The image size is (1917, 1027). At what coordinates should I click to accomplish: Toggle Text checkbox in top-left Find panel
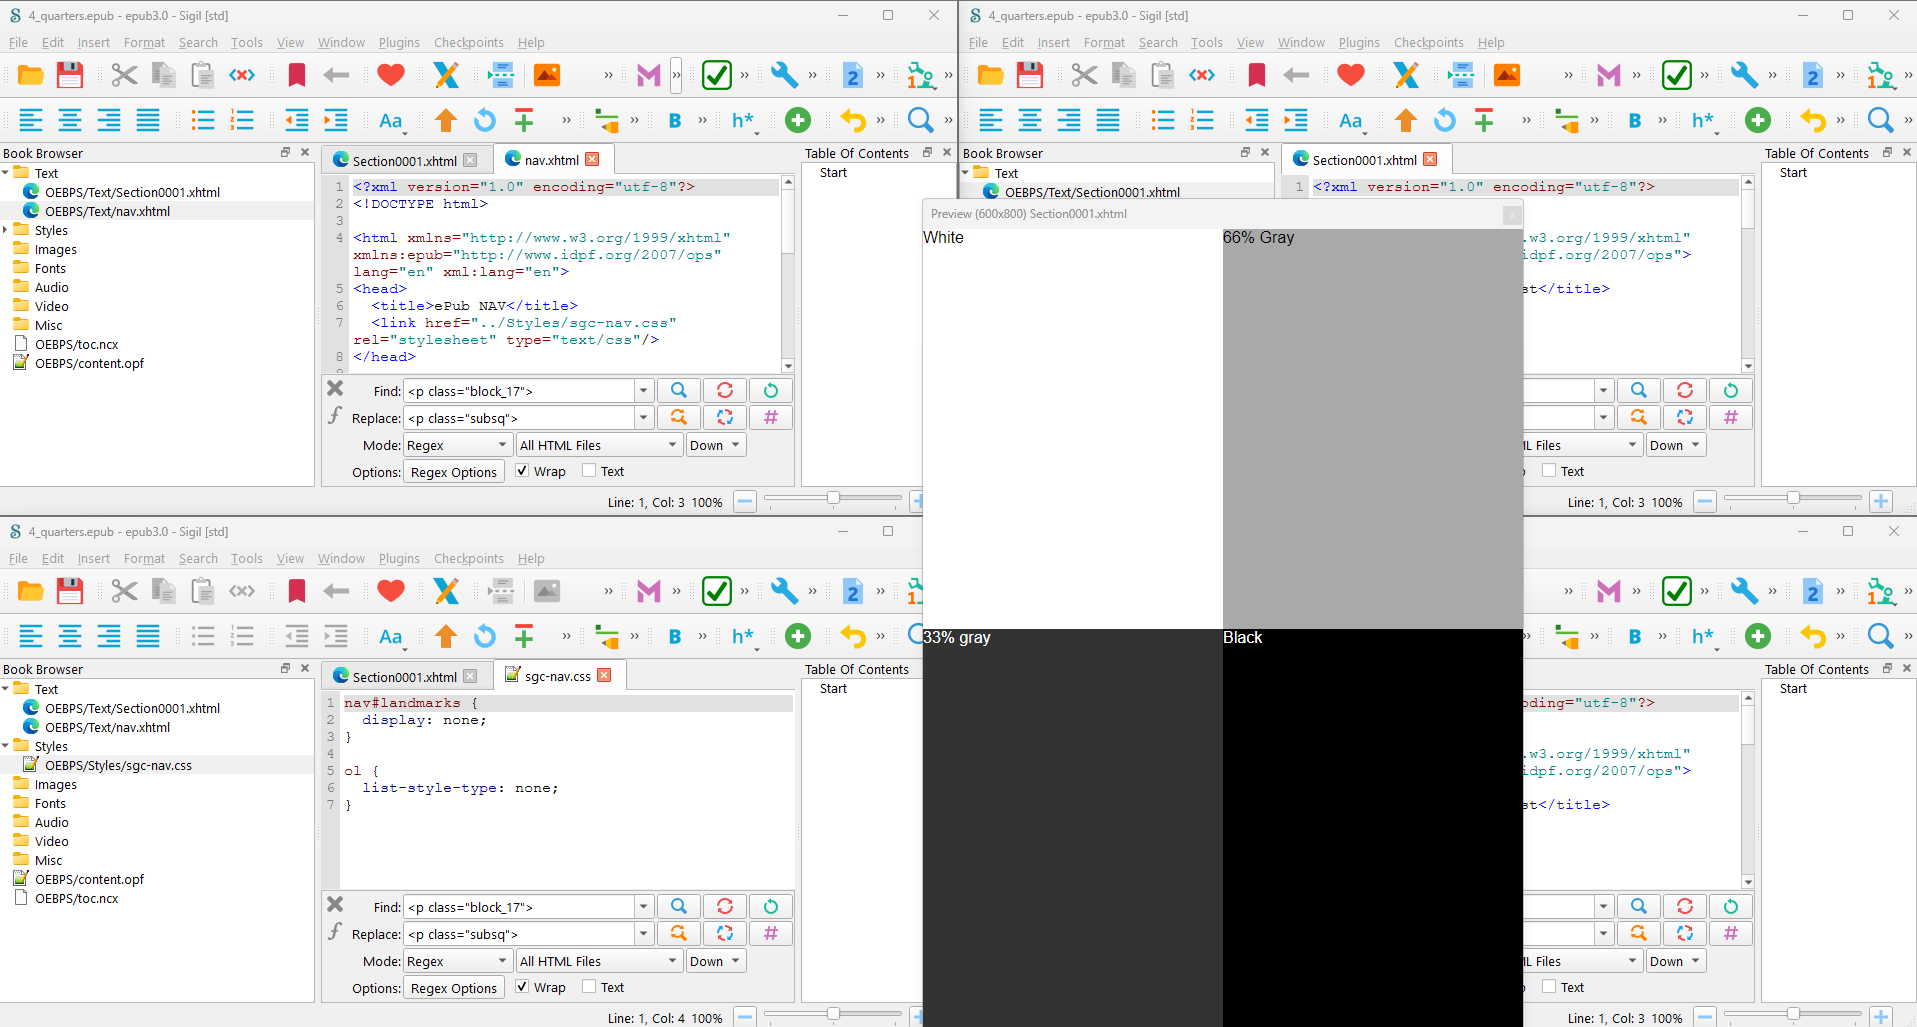pos(589,471)
